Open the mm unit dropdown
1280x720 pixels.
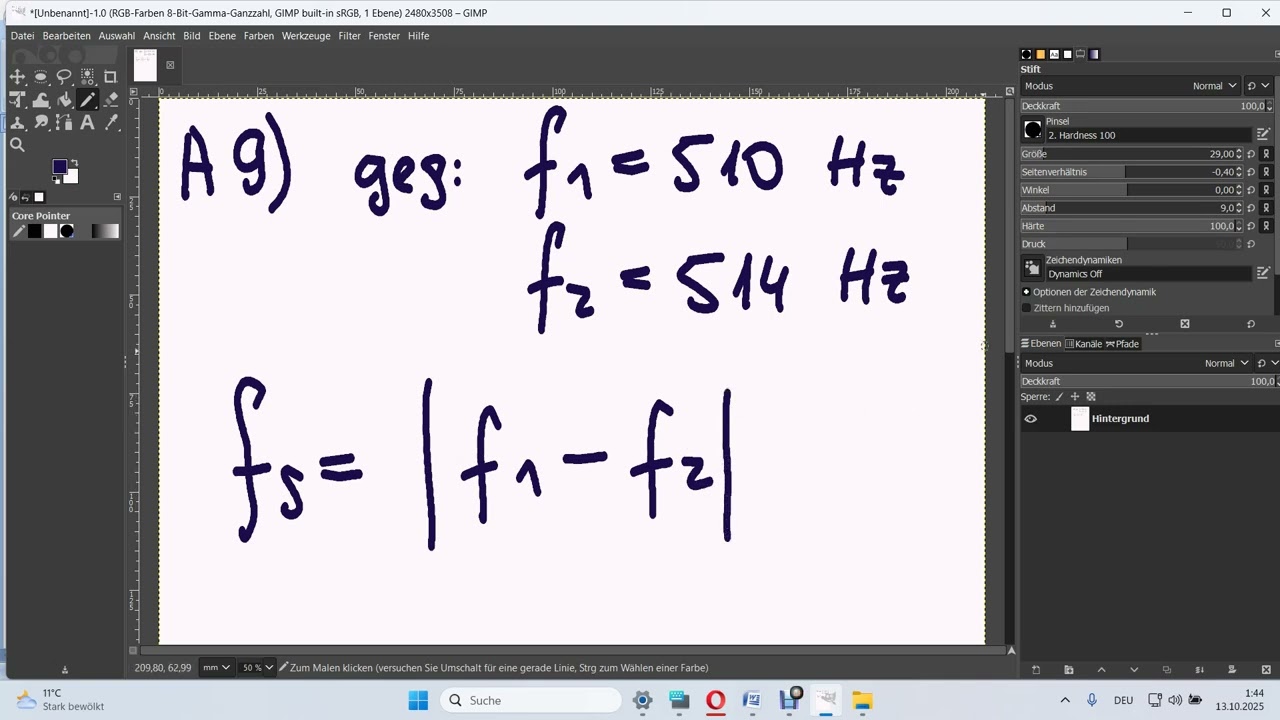216,667
